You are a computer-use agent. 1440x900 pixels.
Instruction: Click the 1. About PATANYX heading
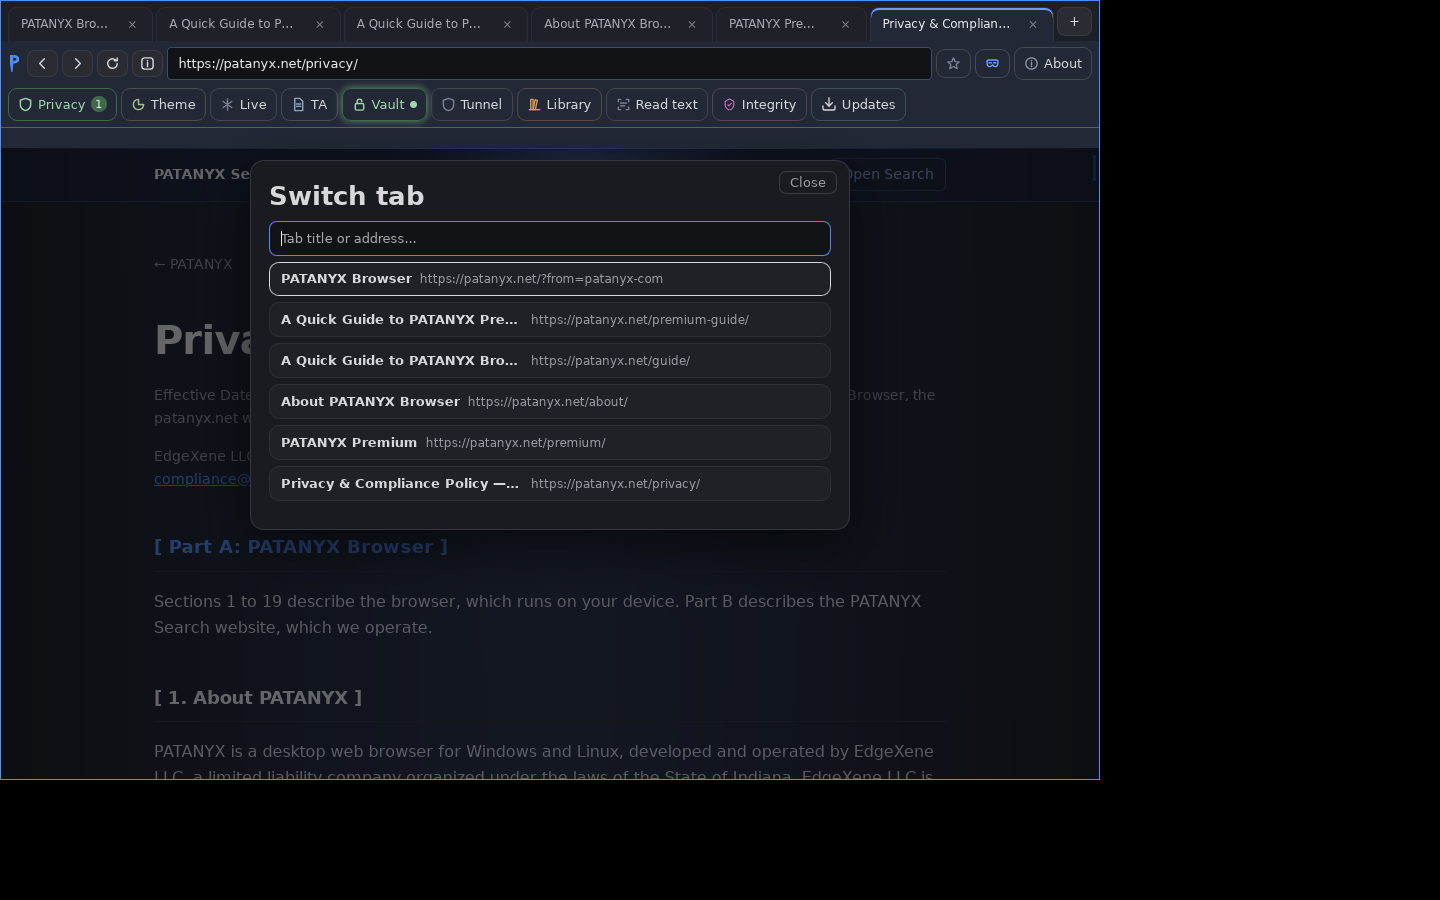click(258, 698)
